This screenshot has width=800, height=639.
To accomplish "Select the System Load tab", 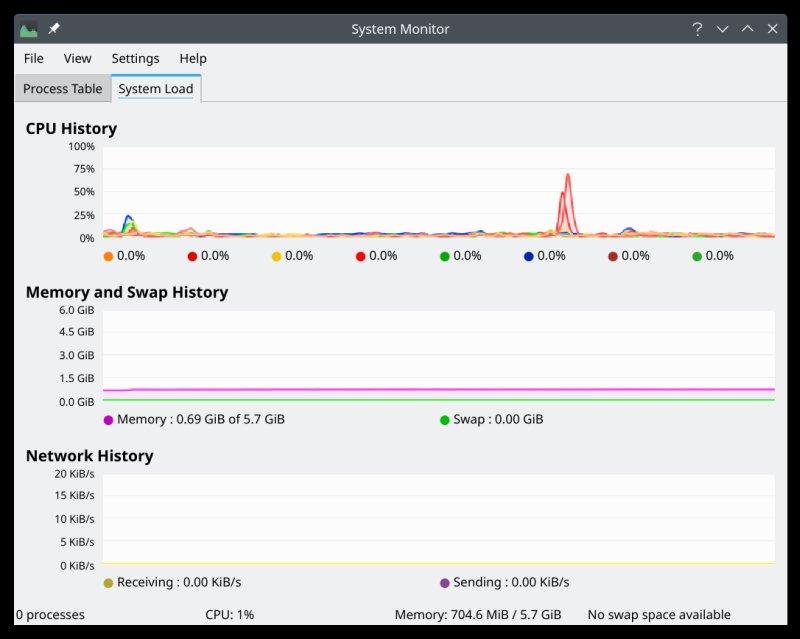I will pyautogui.click(x=156, y=89).
